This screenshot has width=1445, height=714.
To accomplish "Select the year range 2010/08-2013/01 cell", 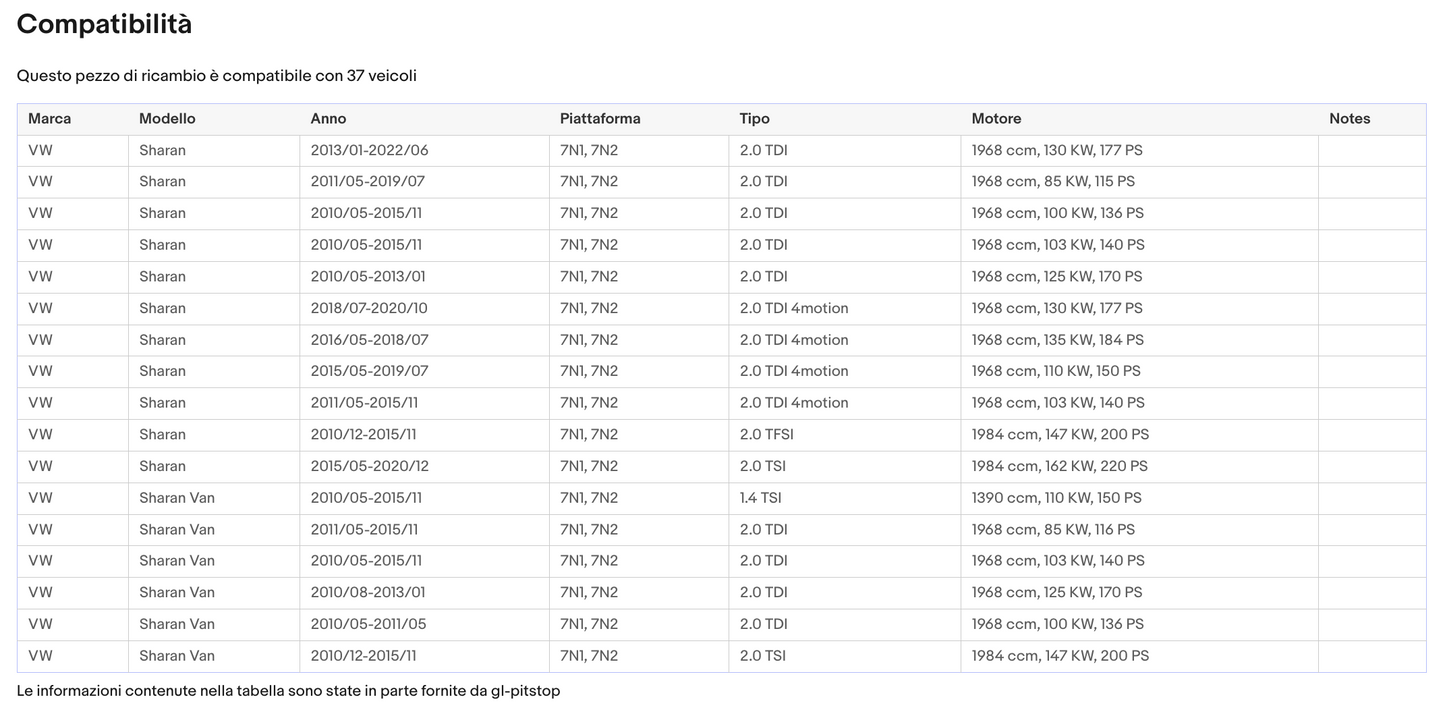I will click(367, 592).
